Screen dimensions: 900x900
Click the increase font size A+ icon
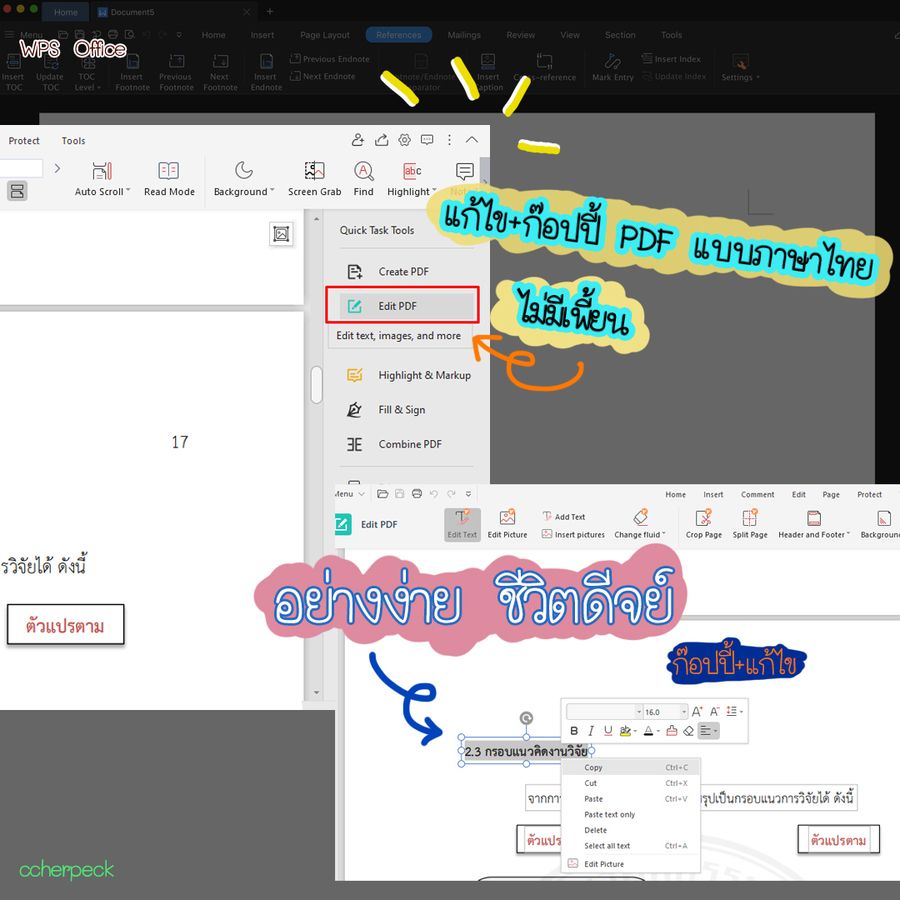(697, 712)
